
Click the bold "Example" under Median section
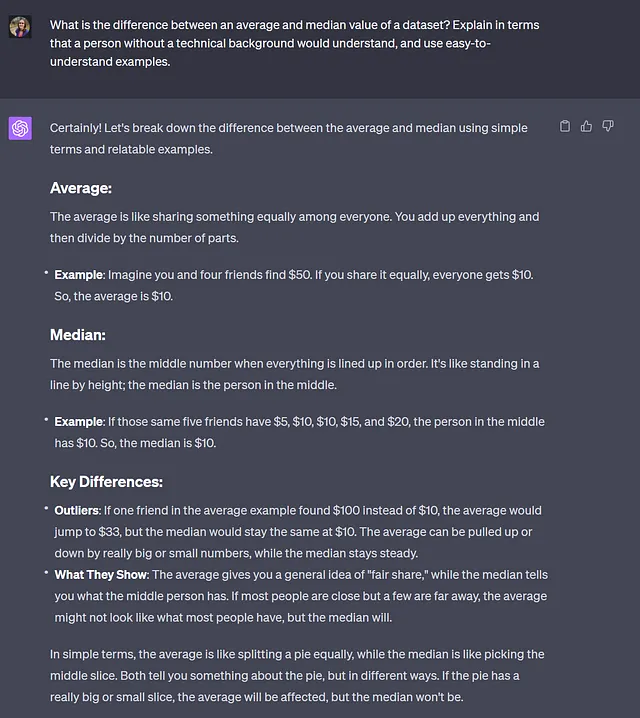click(79, 422)
